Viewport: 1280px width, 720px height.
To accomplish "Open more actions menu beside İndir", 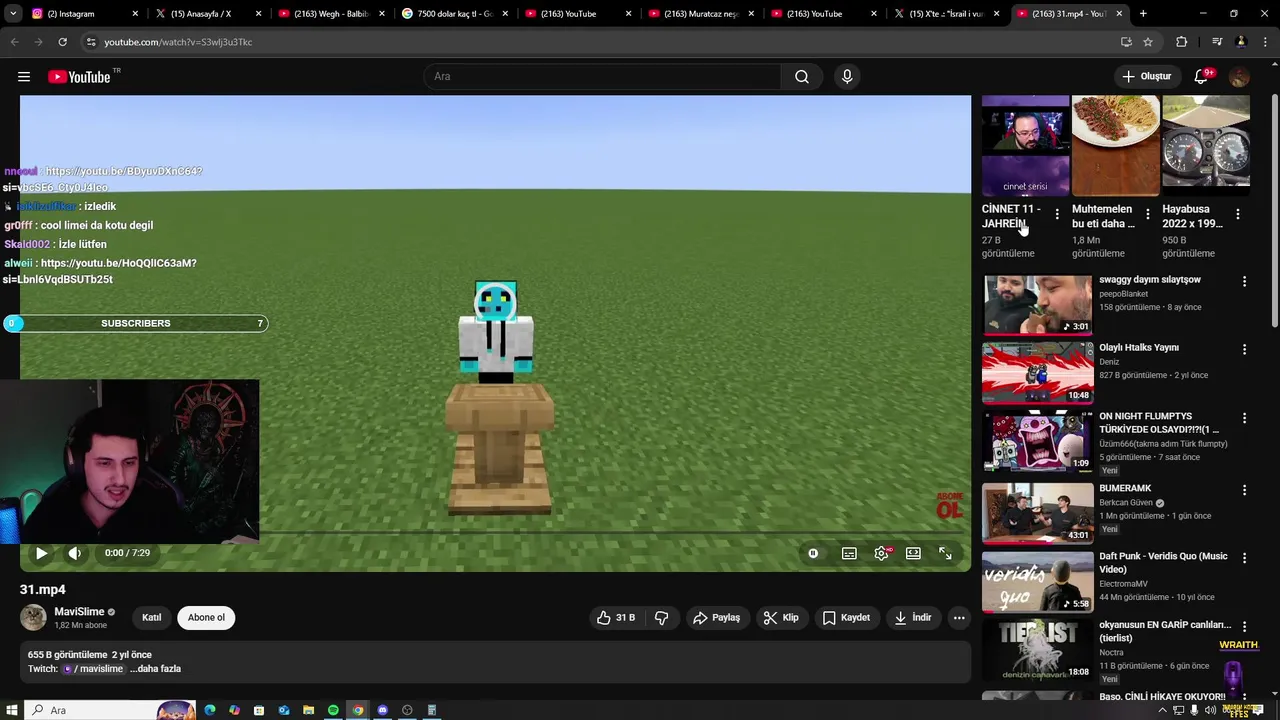I will click(x=959, y=618).
